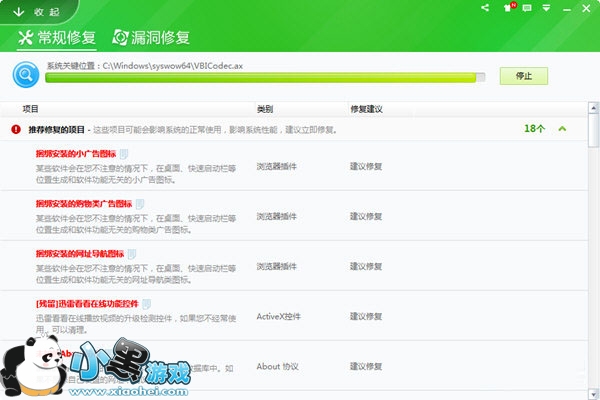
Task: Open the skin shirt icon with badge
Action: click(509, 7)
